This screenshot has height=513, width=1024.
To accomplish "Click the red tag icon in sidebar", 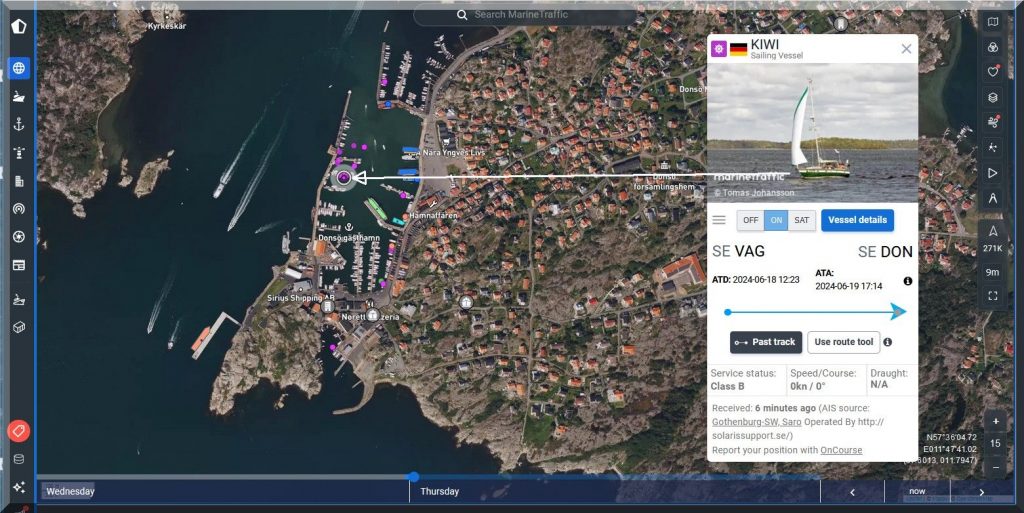I will pos(18,431).
